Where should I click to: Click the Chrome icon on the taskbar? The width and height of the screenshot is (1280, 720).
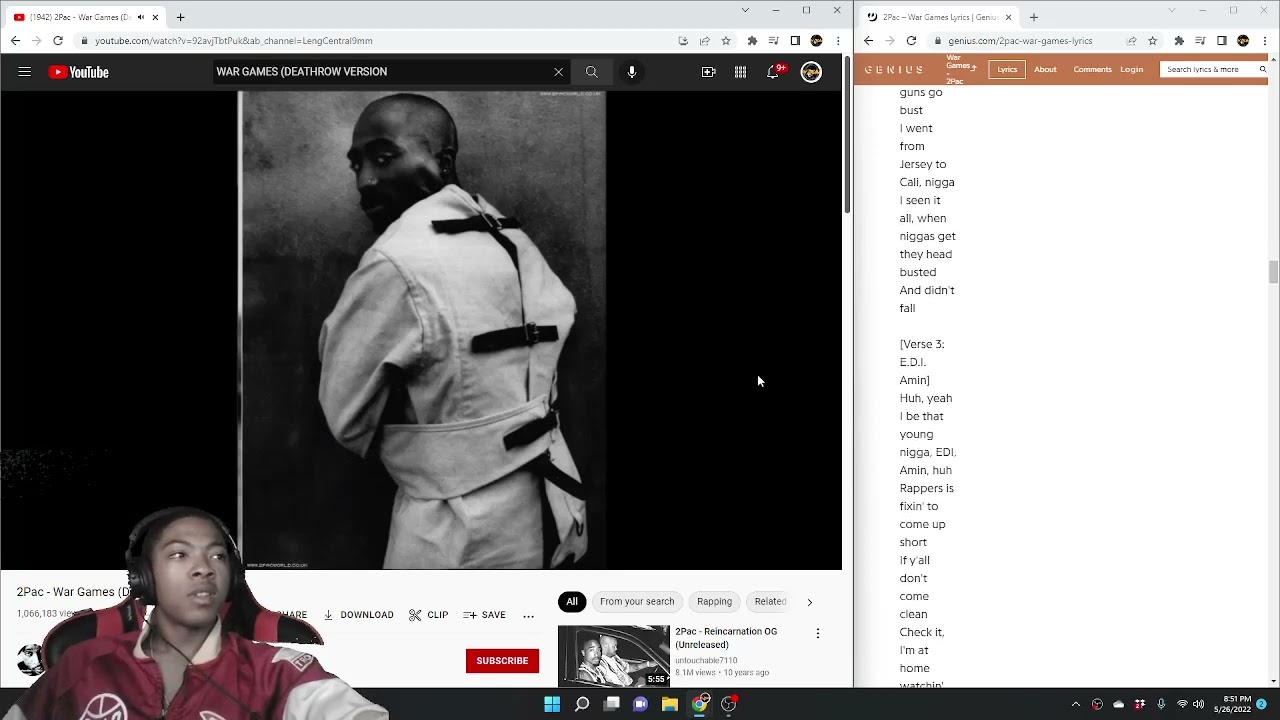coord(700,704)
